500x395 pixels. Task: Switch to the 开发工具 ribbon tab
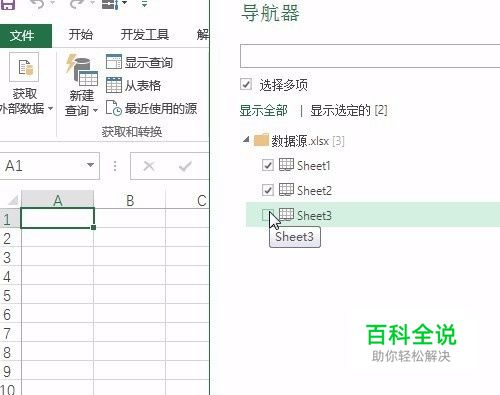point(145,35)
